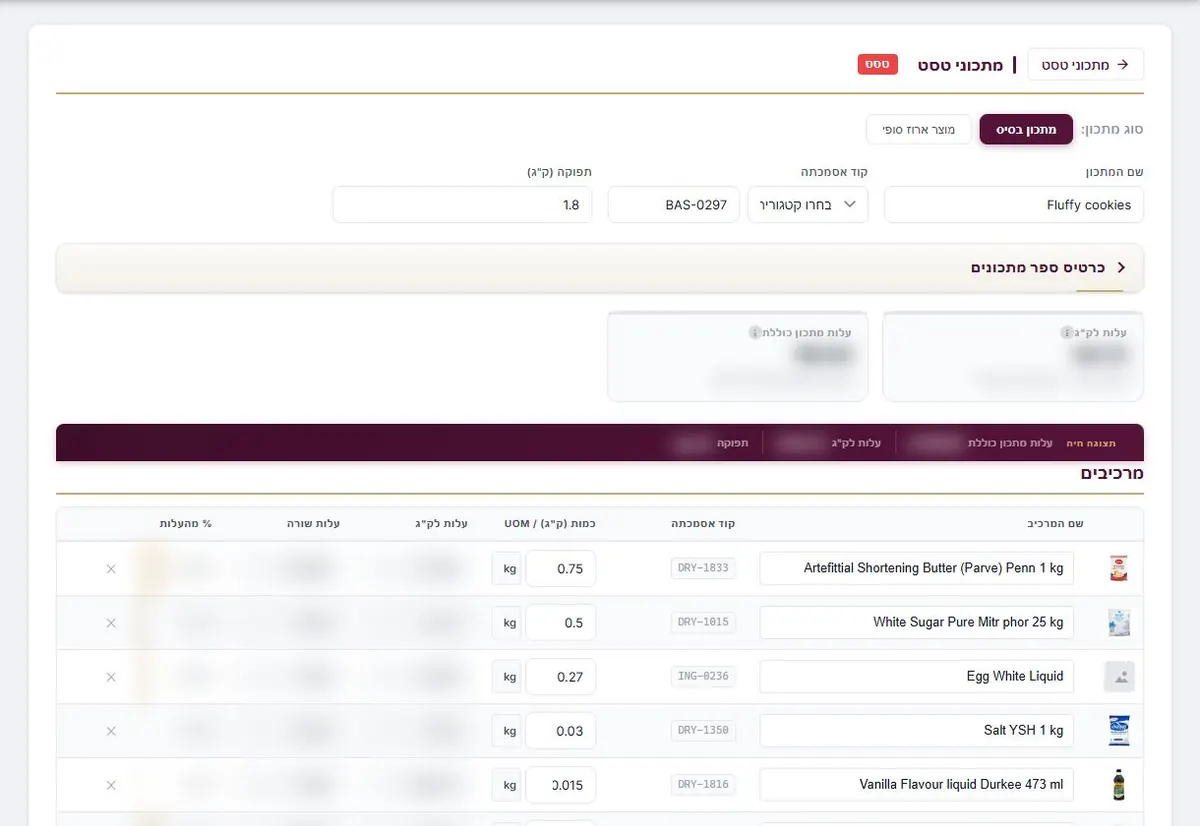Click the red טסט badge

(878, 64)
